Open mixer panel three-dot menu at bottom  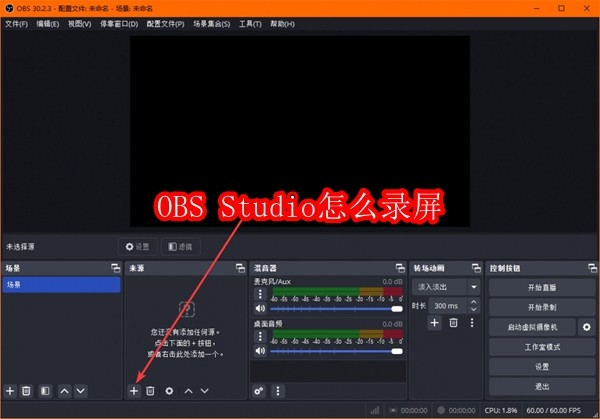click(278, 391)
